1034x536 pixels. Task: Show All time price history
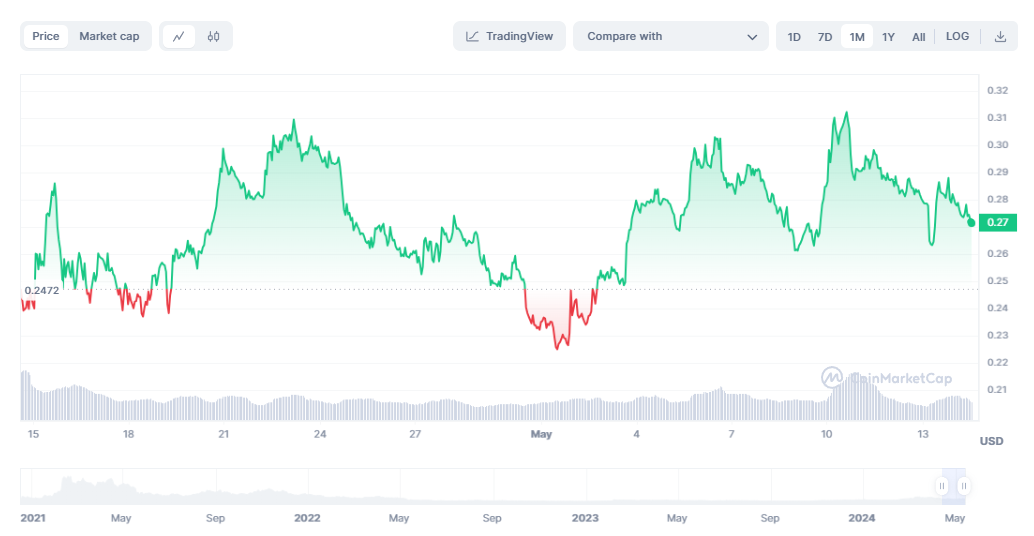click(x=918, y=37)
